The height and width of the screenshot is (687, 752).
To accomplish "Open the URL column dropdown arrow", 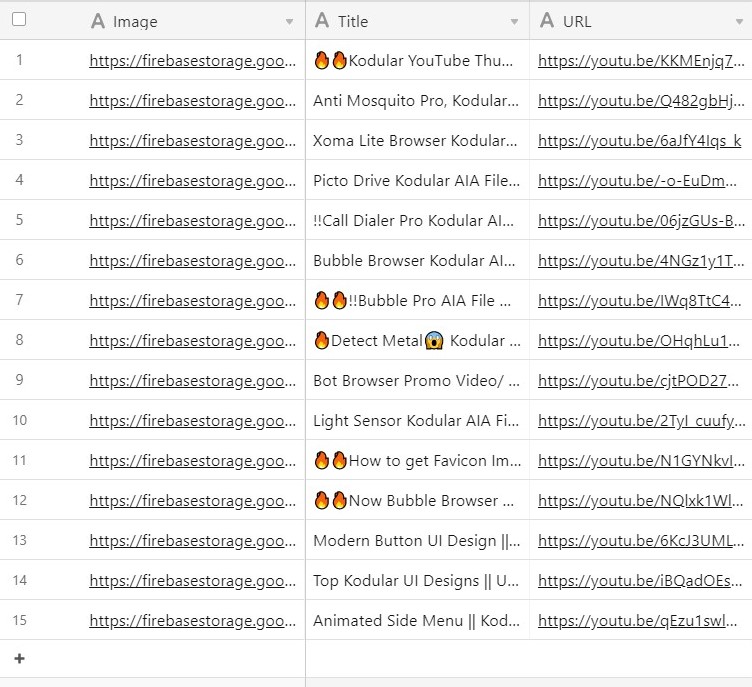I will (739, 22).
